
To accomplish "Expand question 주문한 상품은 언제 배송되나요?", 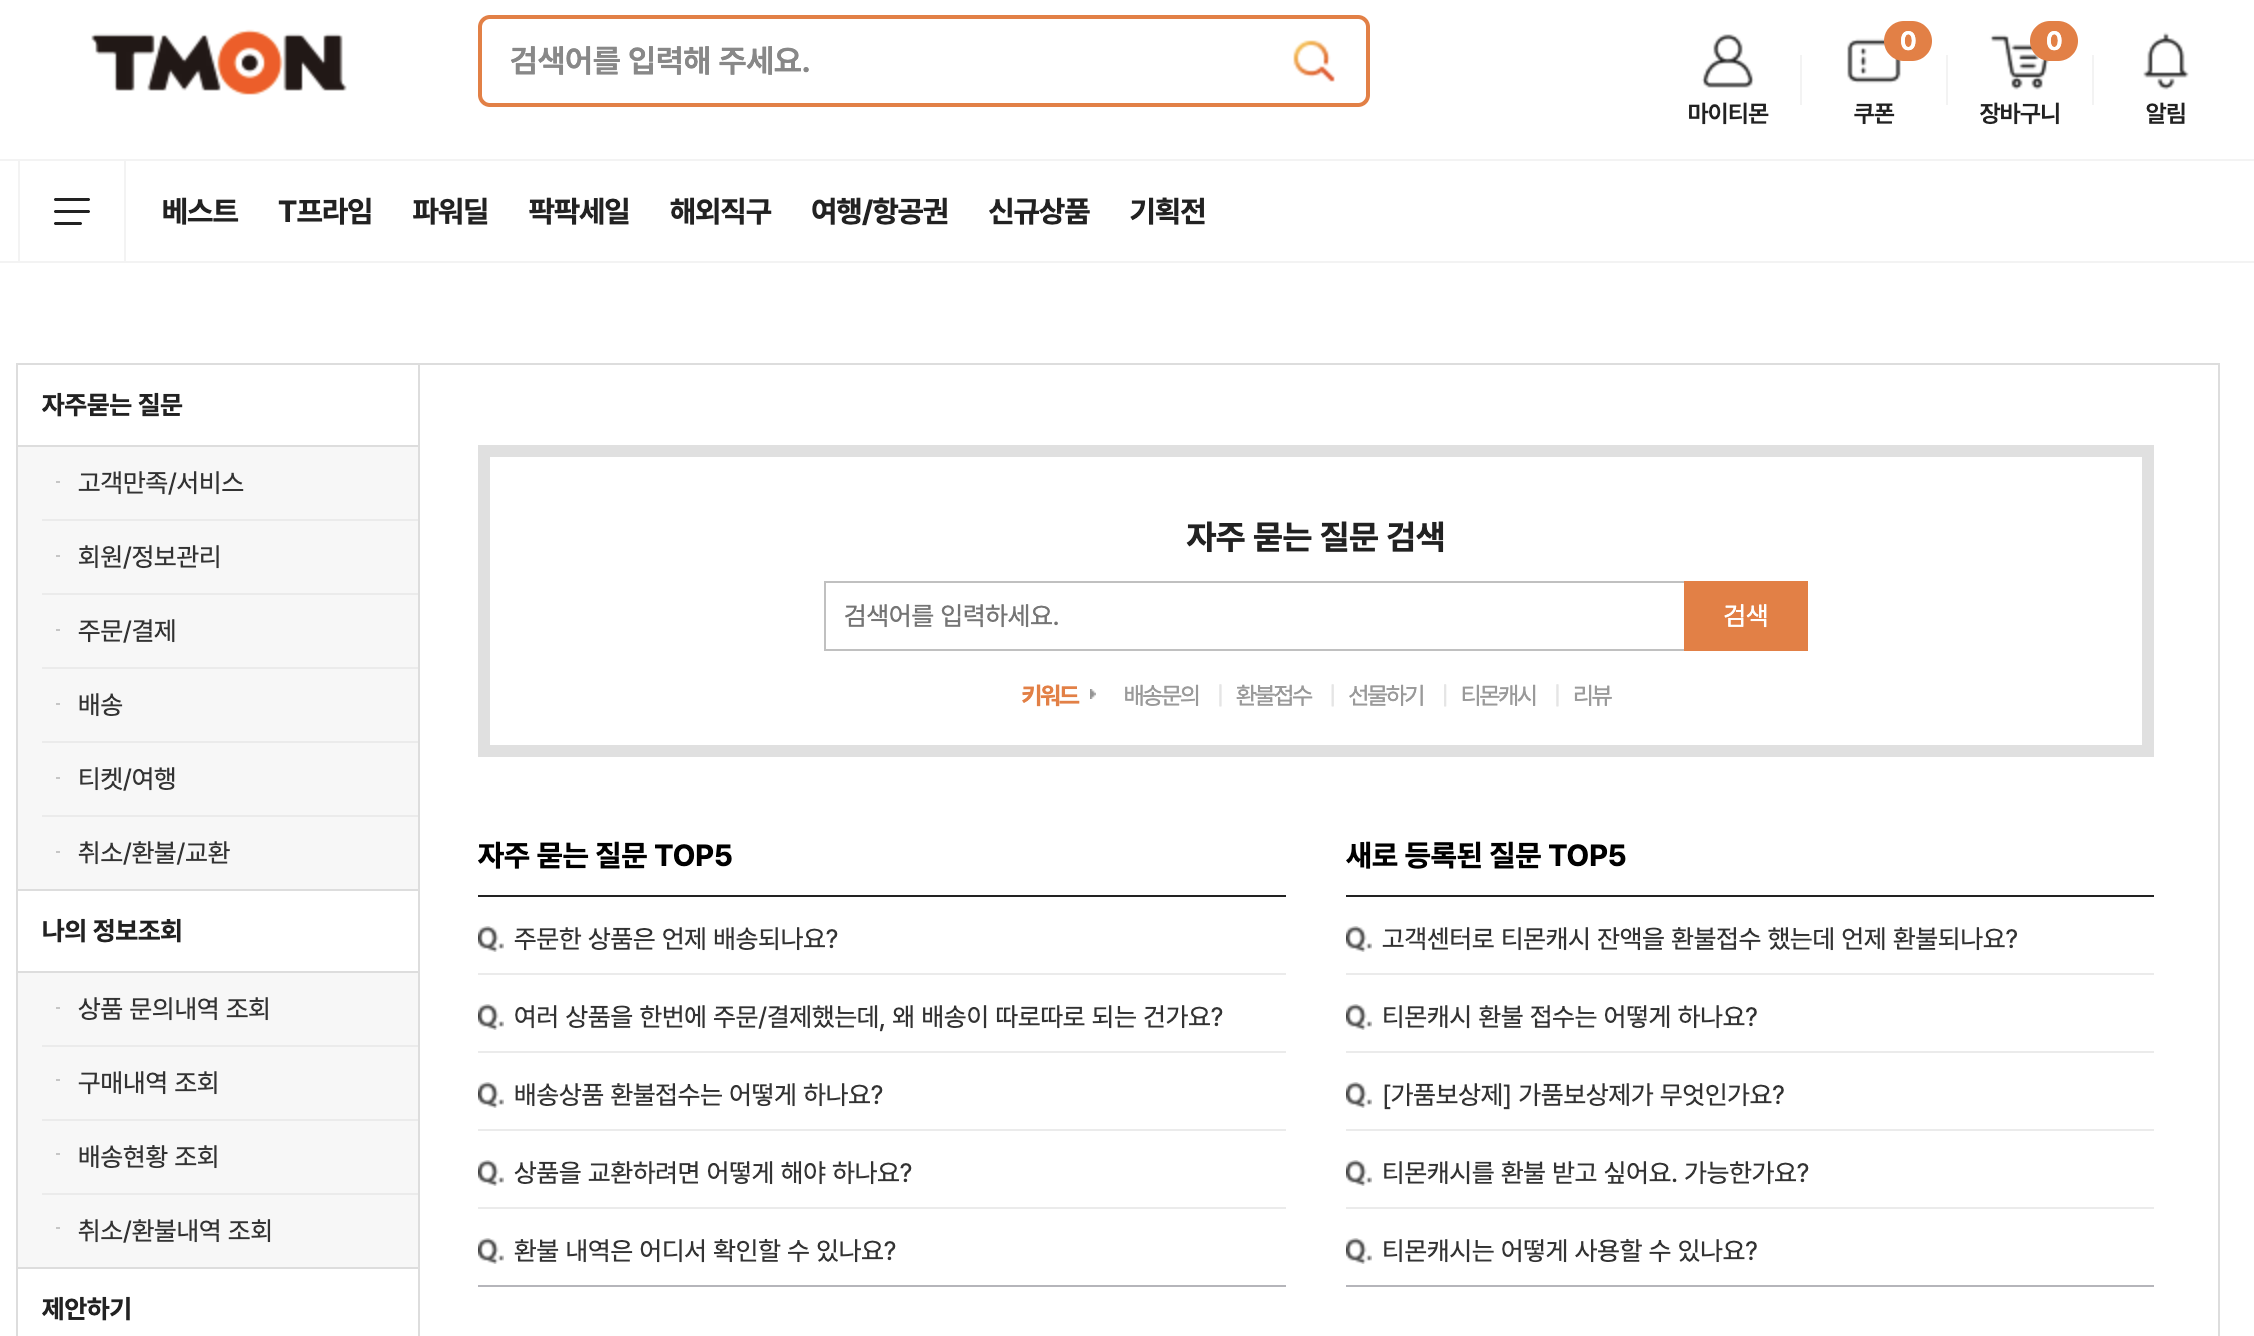I will click(x=675, y=938).
